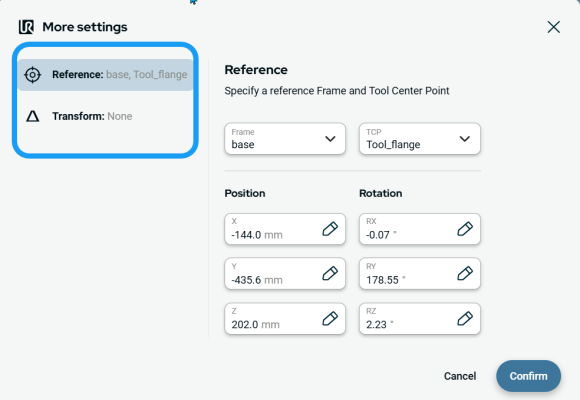
Task: Click the pencil icon for Z position
Action: (x=330, y=319)
